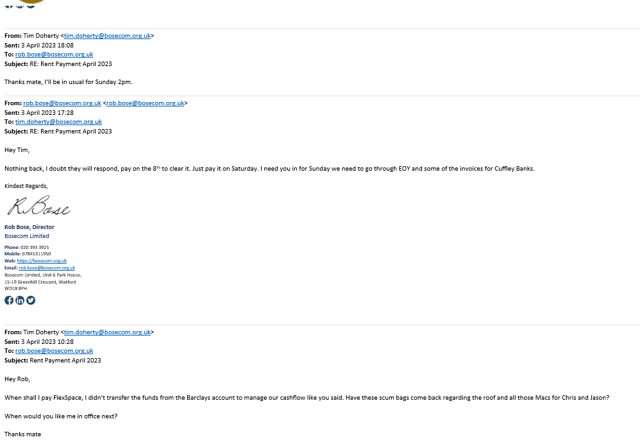Open the LinkedIn icon in Rob's signature

pyautogui.click(x=20, y=300)
